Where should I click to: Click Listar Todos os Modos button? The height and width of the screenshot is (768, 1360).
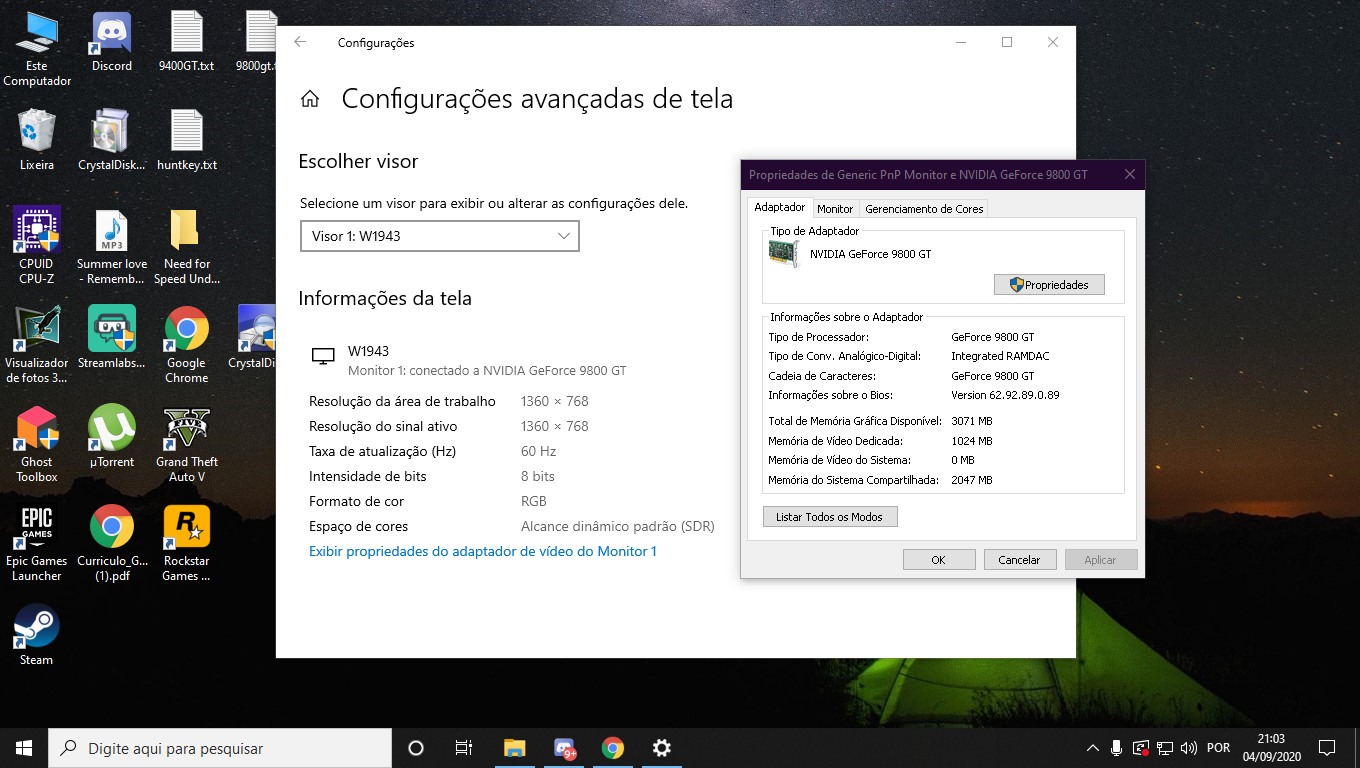click(830, 517)
